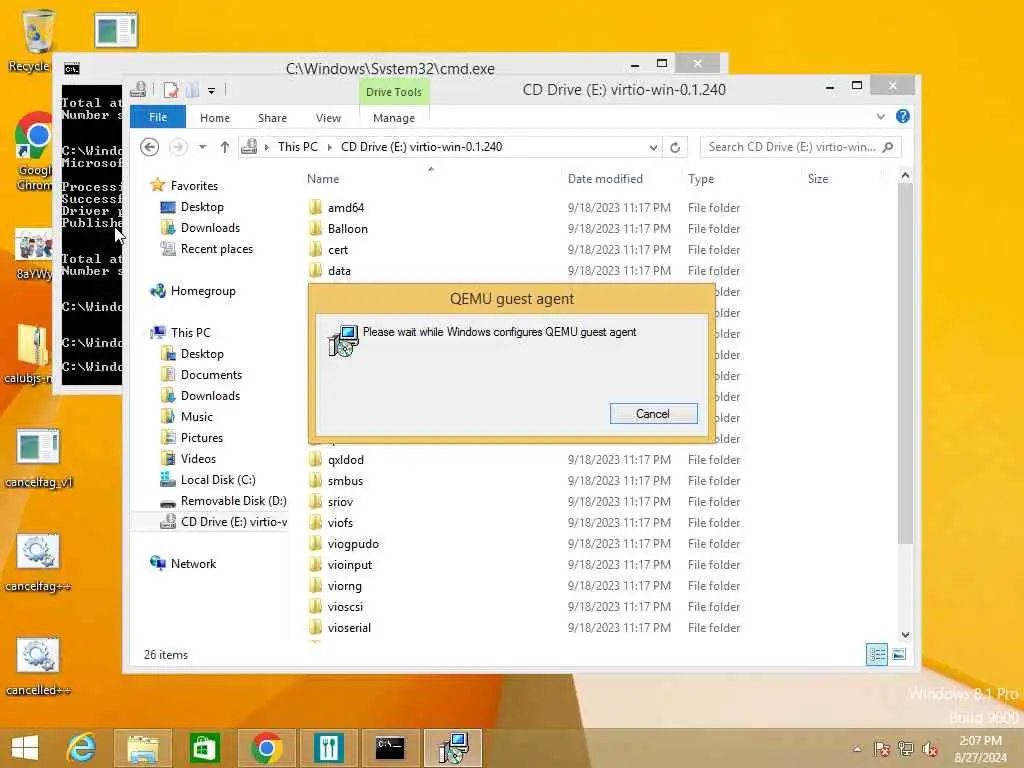1024x768 pixels.
Task: Select Downloads under Favorites
Action: [210, 227]
